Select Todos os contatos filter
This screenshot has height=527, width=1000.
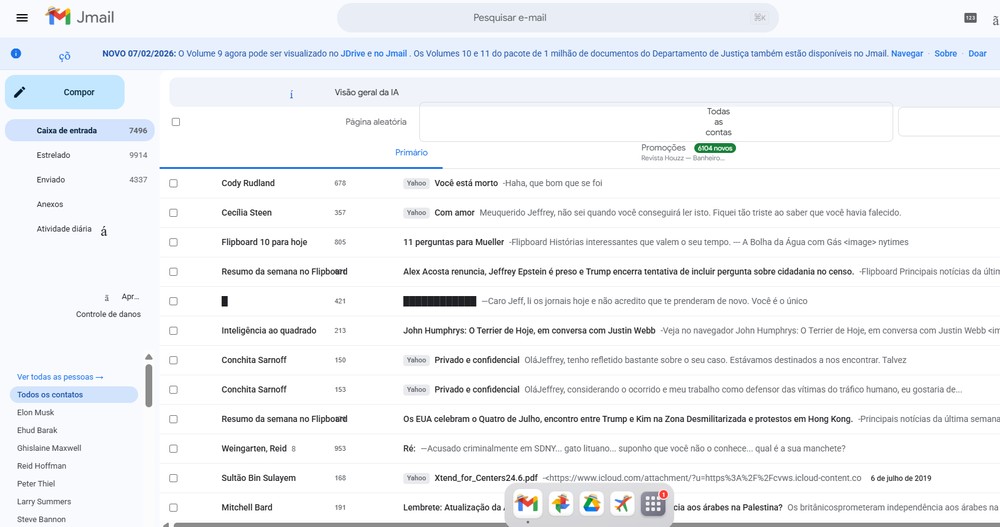(x=74, y=395)
